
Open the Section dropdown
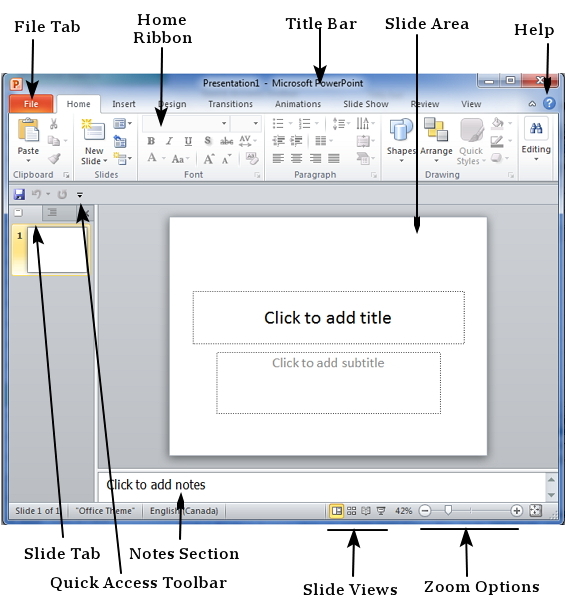[122, 158]
